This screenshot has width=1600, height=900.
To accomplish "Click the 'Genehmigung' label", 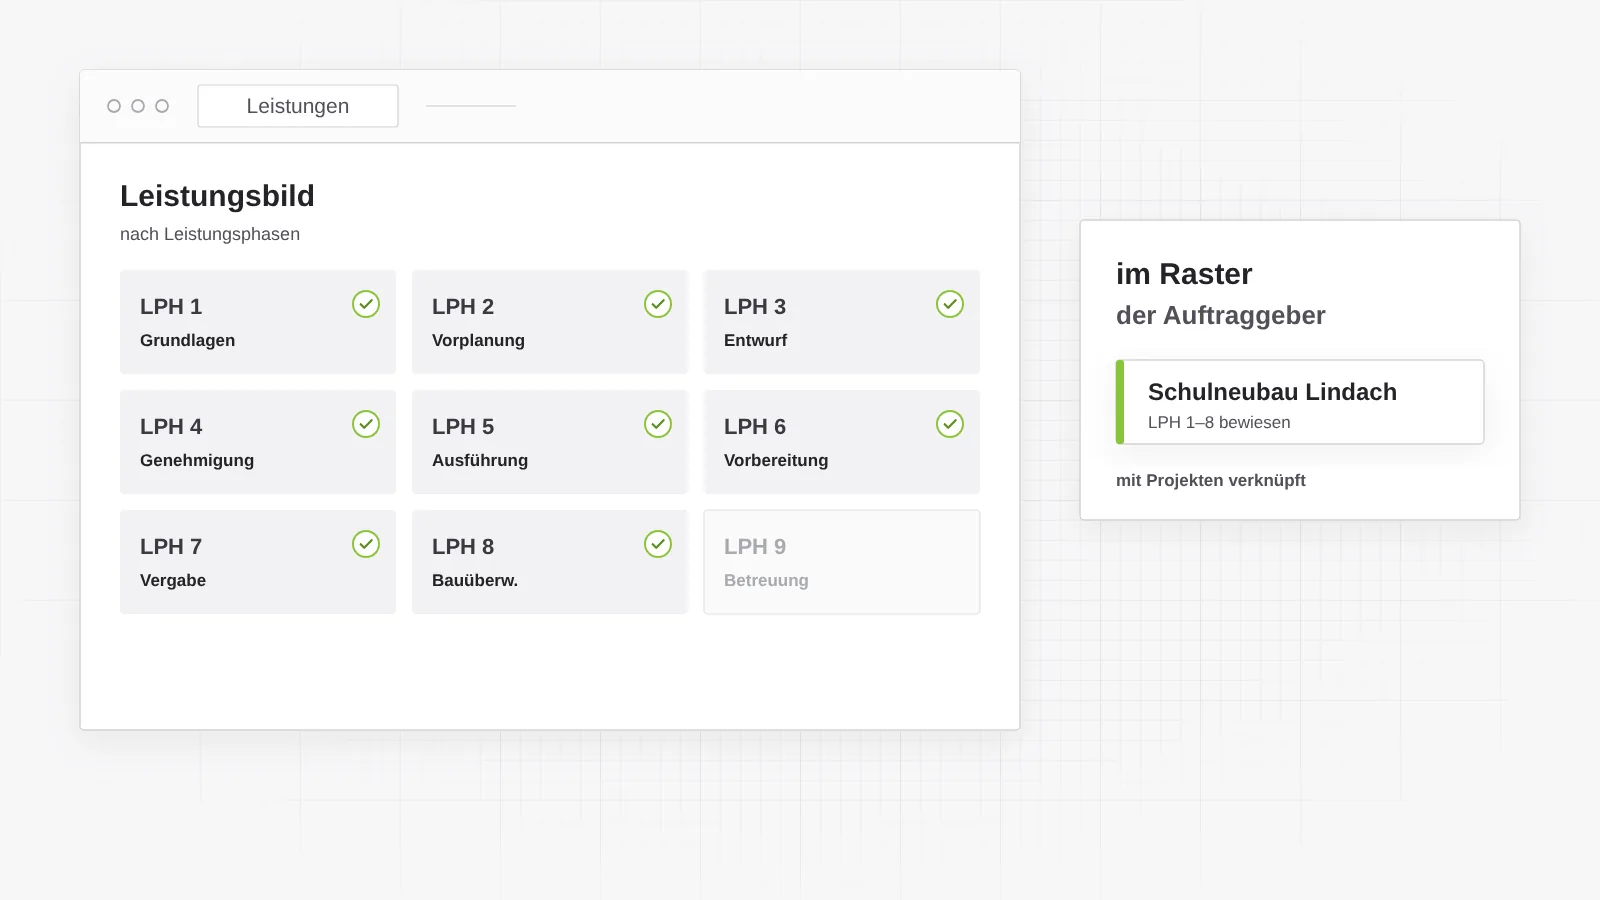I will (197, 460).
